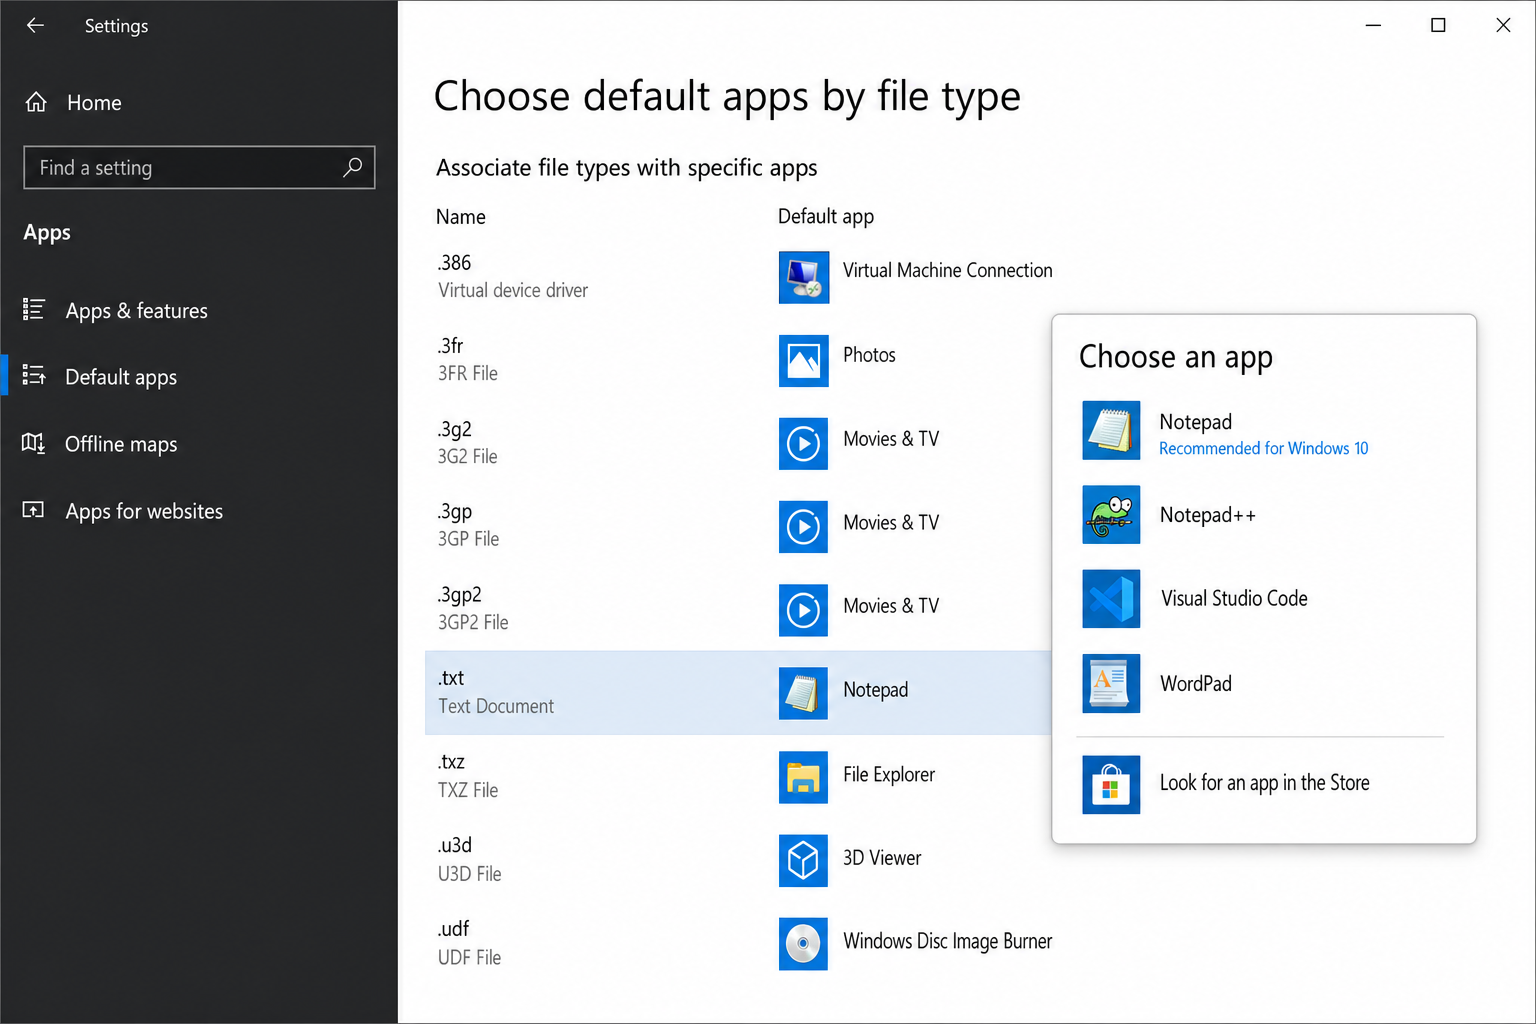
Task: Minimize the Settings window
Action: [1373, 25]
